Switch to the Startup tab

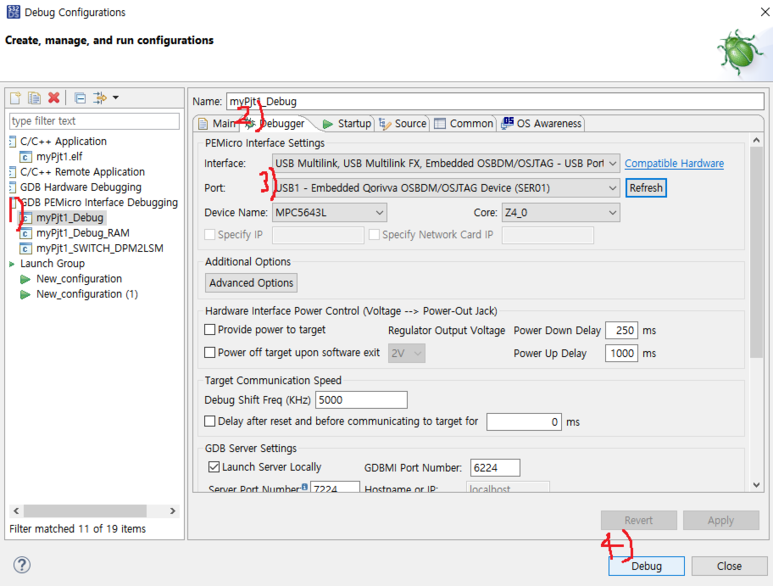pos(347,124)
